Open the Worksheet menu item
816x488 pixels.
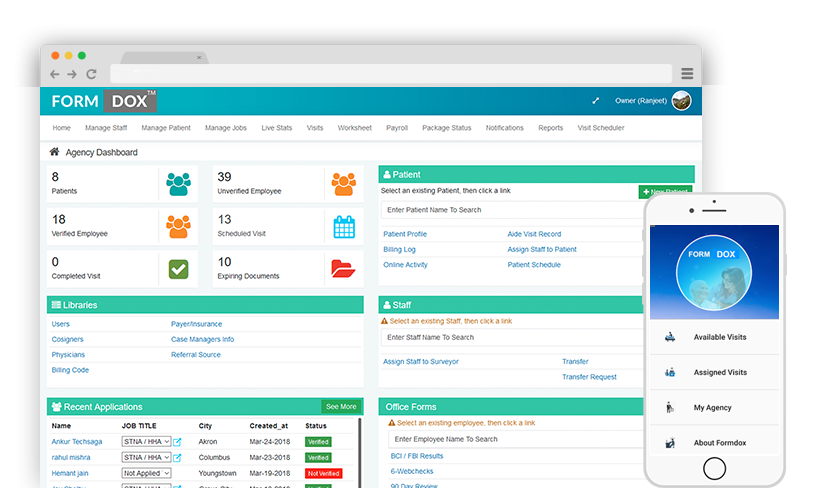pyautogui.click(x=354, y=128)
